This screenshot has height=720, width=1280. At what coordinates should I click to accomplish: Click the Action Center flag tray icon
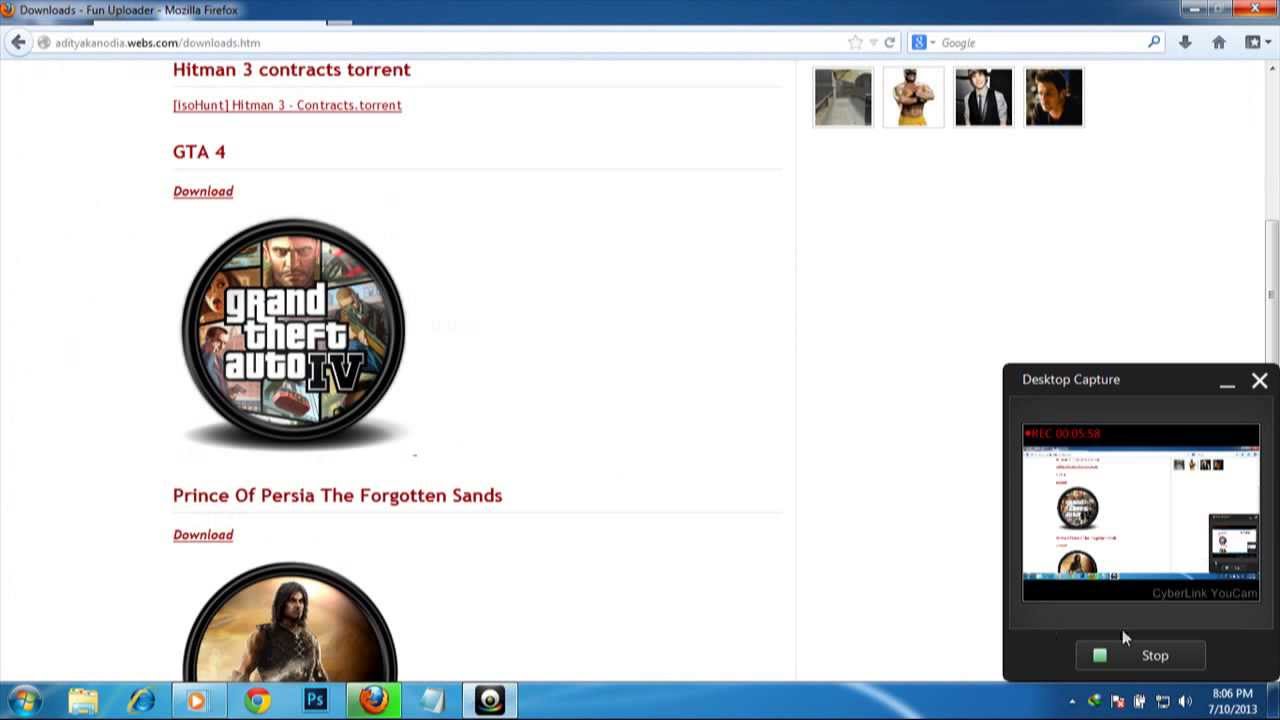tap(1117, 702)
